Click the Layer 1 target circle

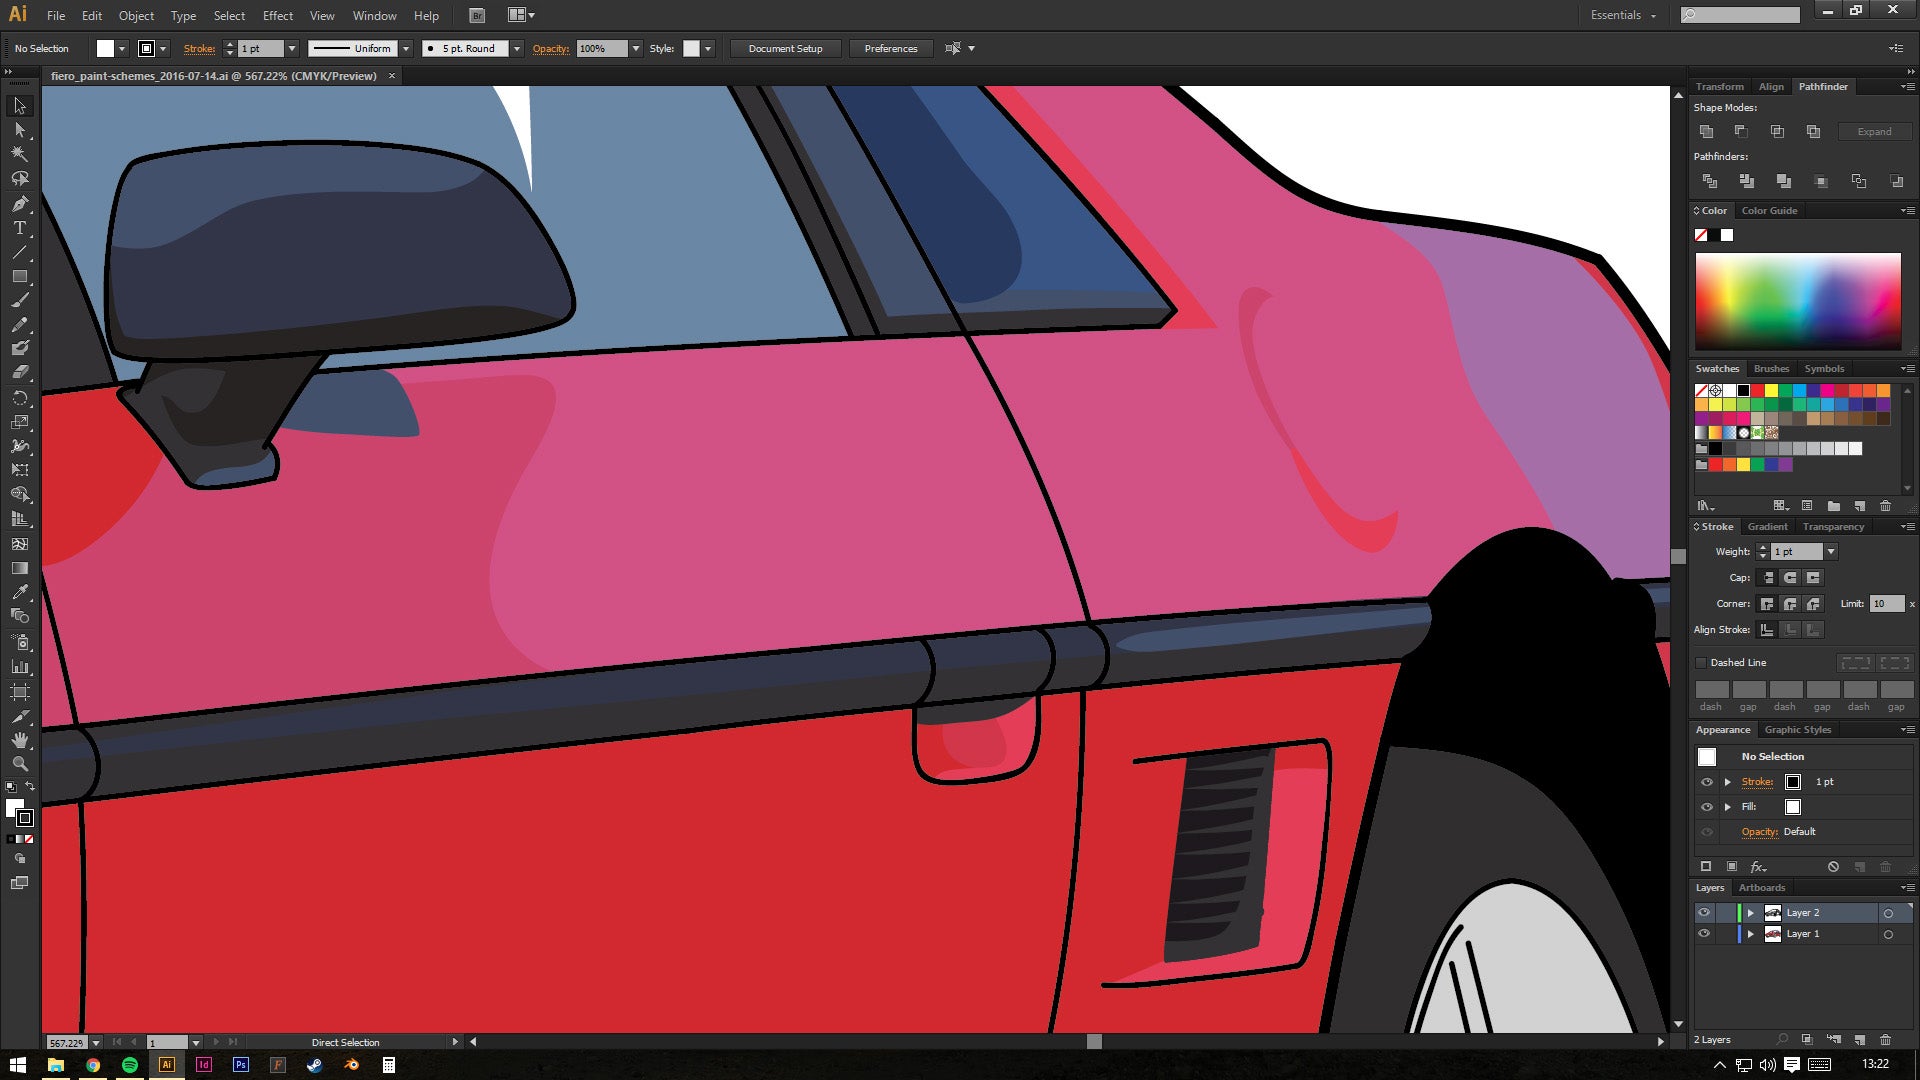(1888, 934)
